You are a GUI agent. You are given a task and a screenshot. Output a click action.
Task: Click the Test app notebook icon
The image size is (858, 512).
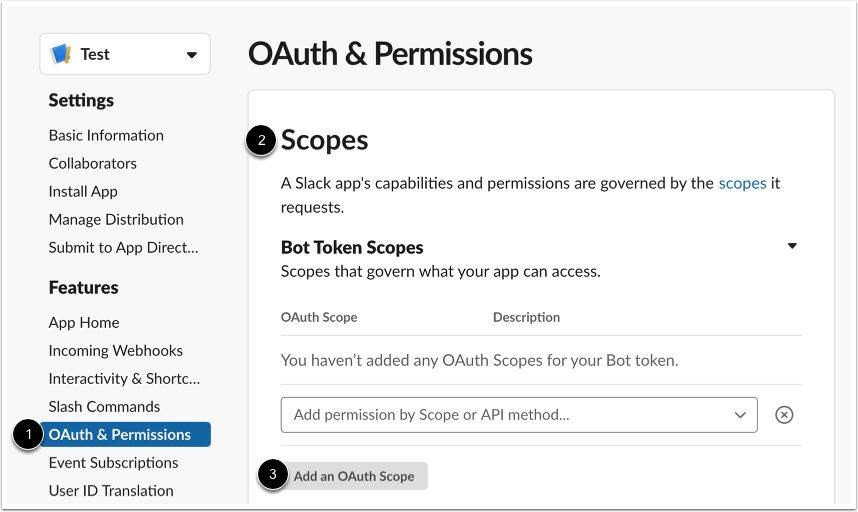60,54
